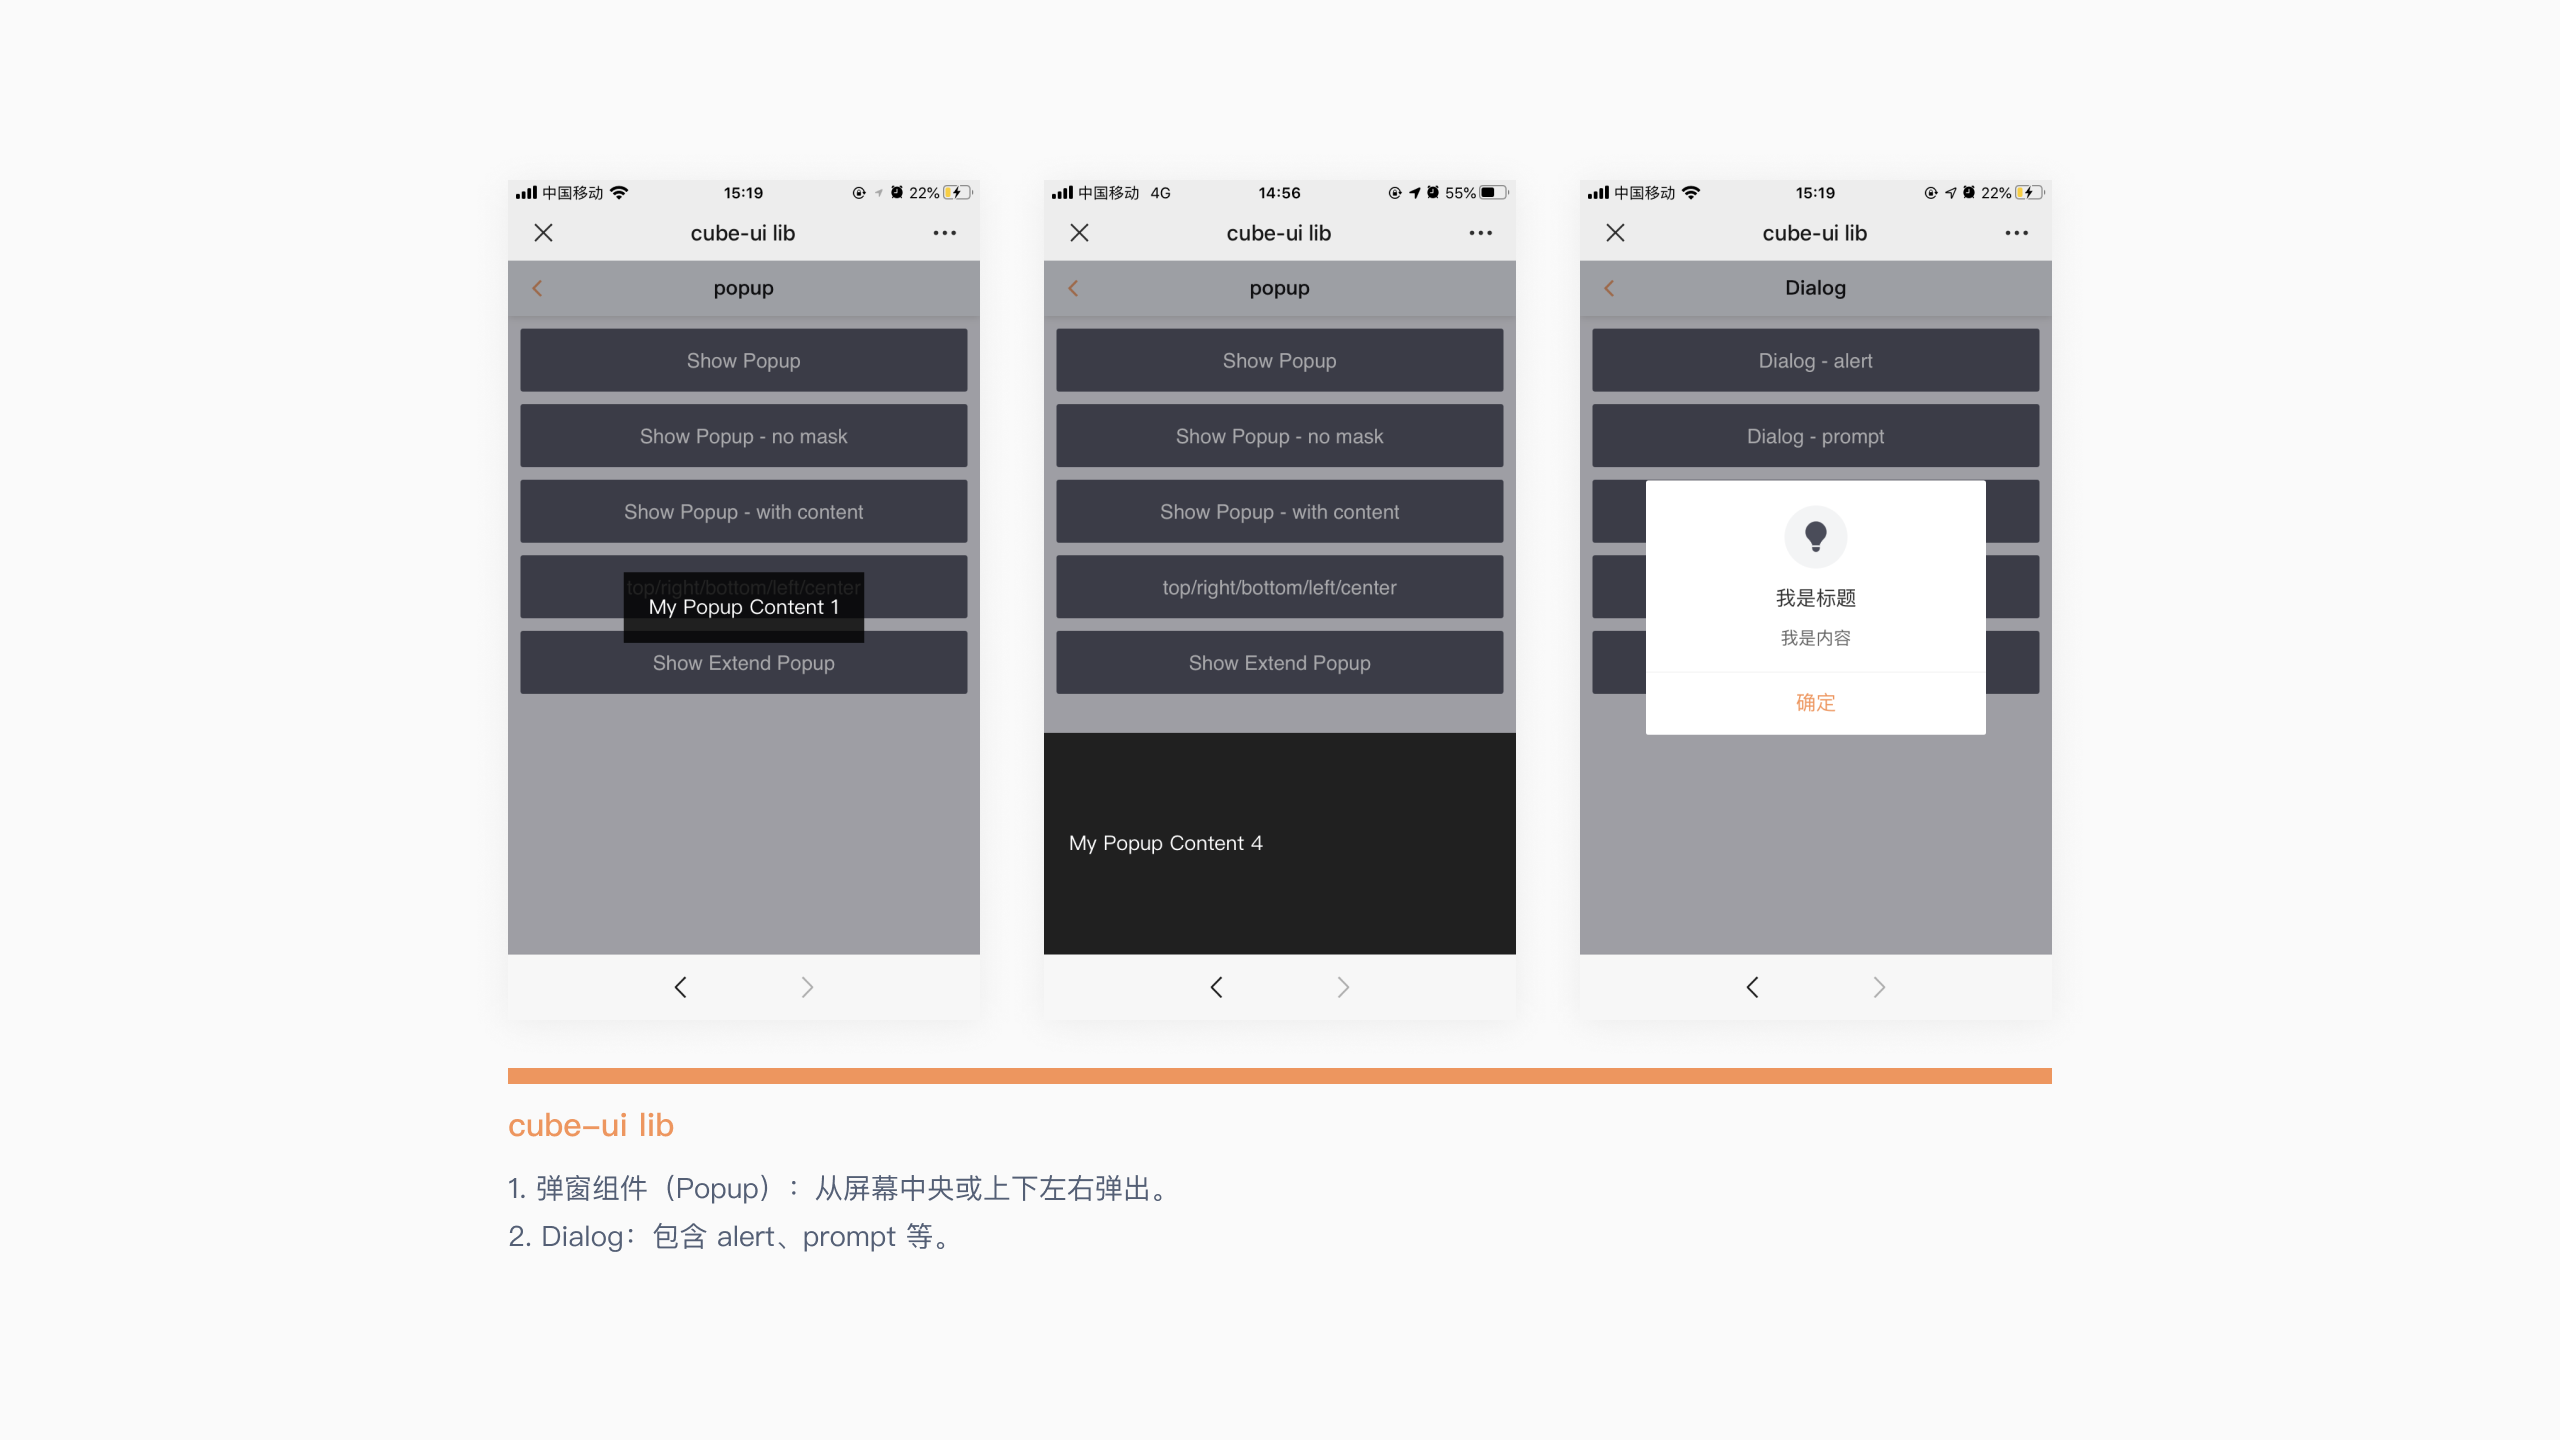Tap Show Popup - with content on middle phone
This screenshot has width=2560, height=1440.
point(1279,512)
